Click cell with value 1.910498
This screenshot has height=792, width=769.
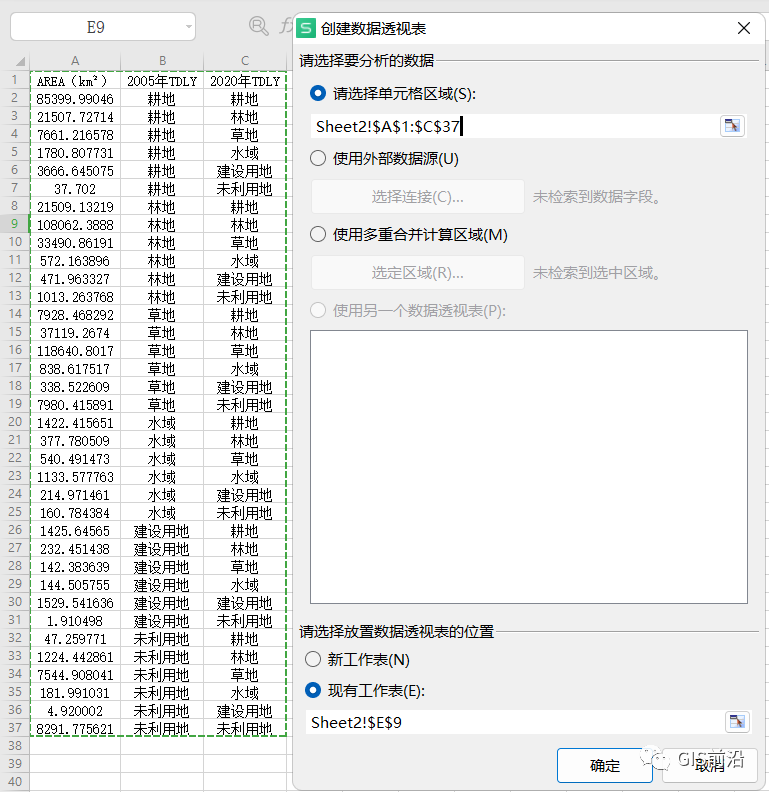(x=75, y=621)
